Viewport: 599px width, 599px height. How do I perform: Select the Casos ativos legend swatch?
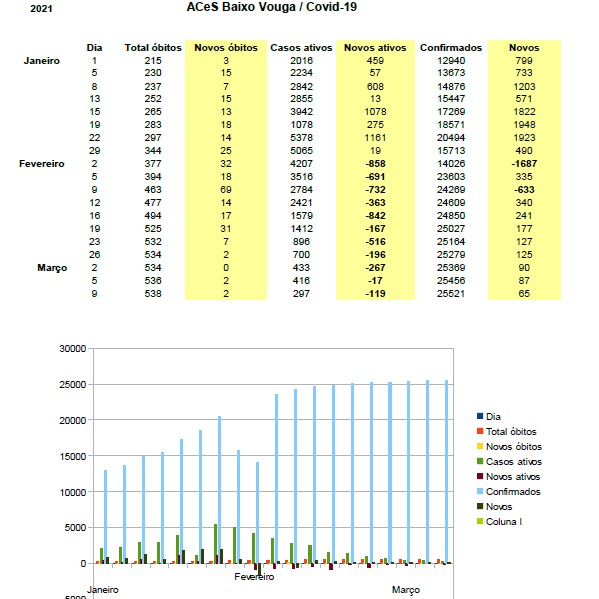point(480,461)
